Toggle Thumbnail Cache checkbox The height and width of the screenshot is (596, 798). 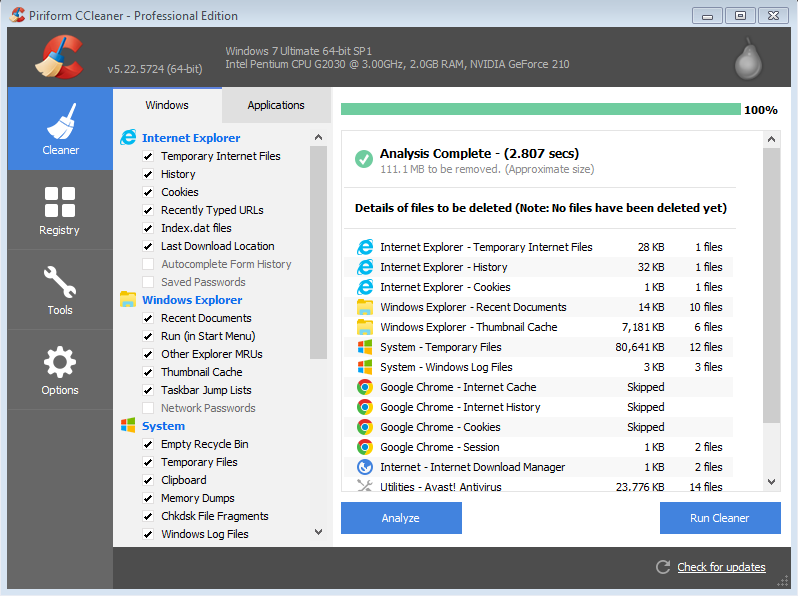tap(148, 372)
